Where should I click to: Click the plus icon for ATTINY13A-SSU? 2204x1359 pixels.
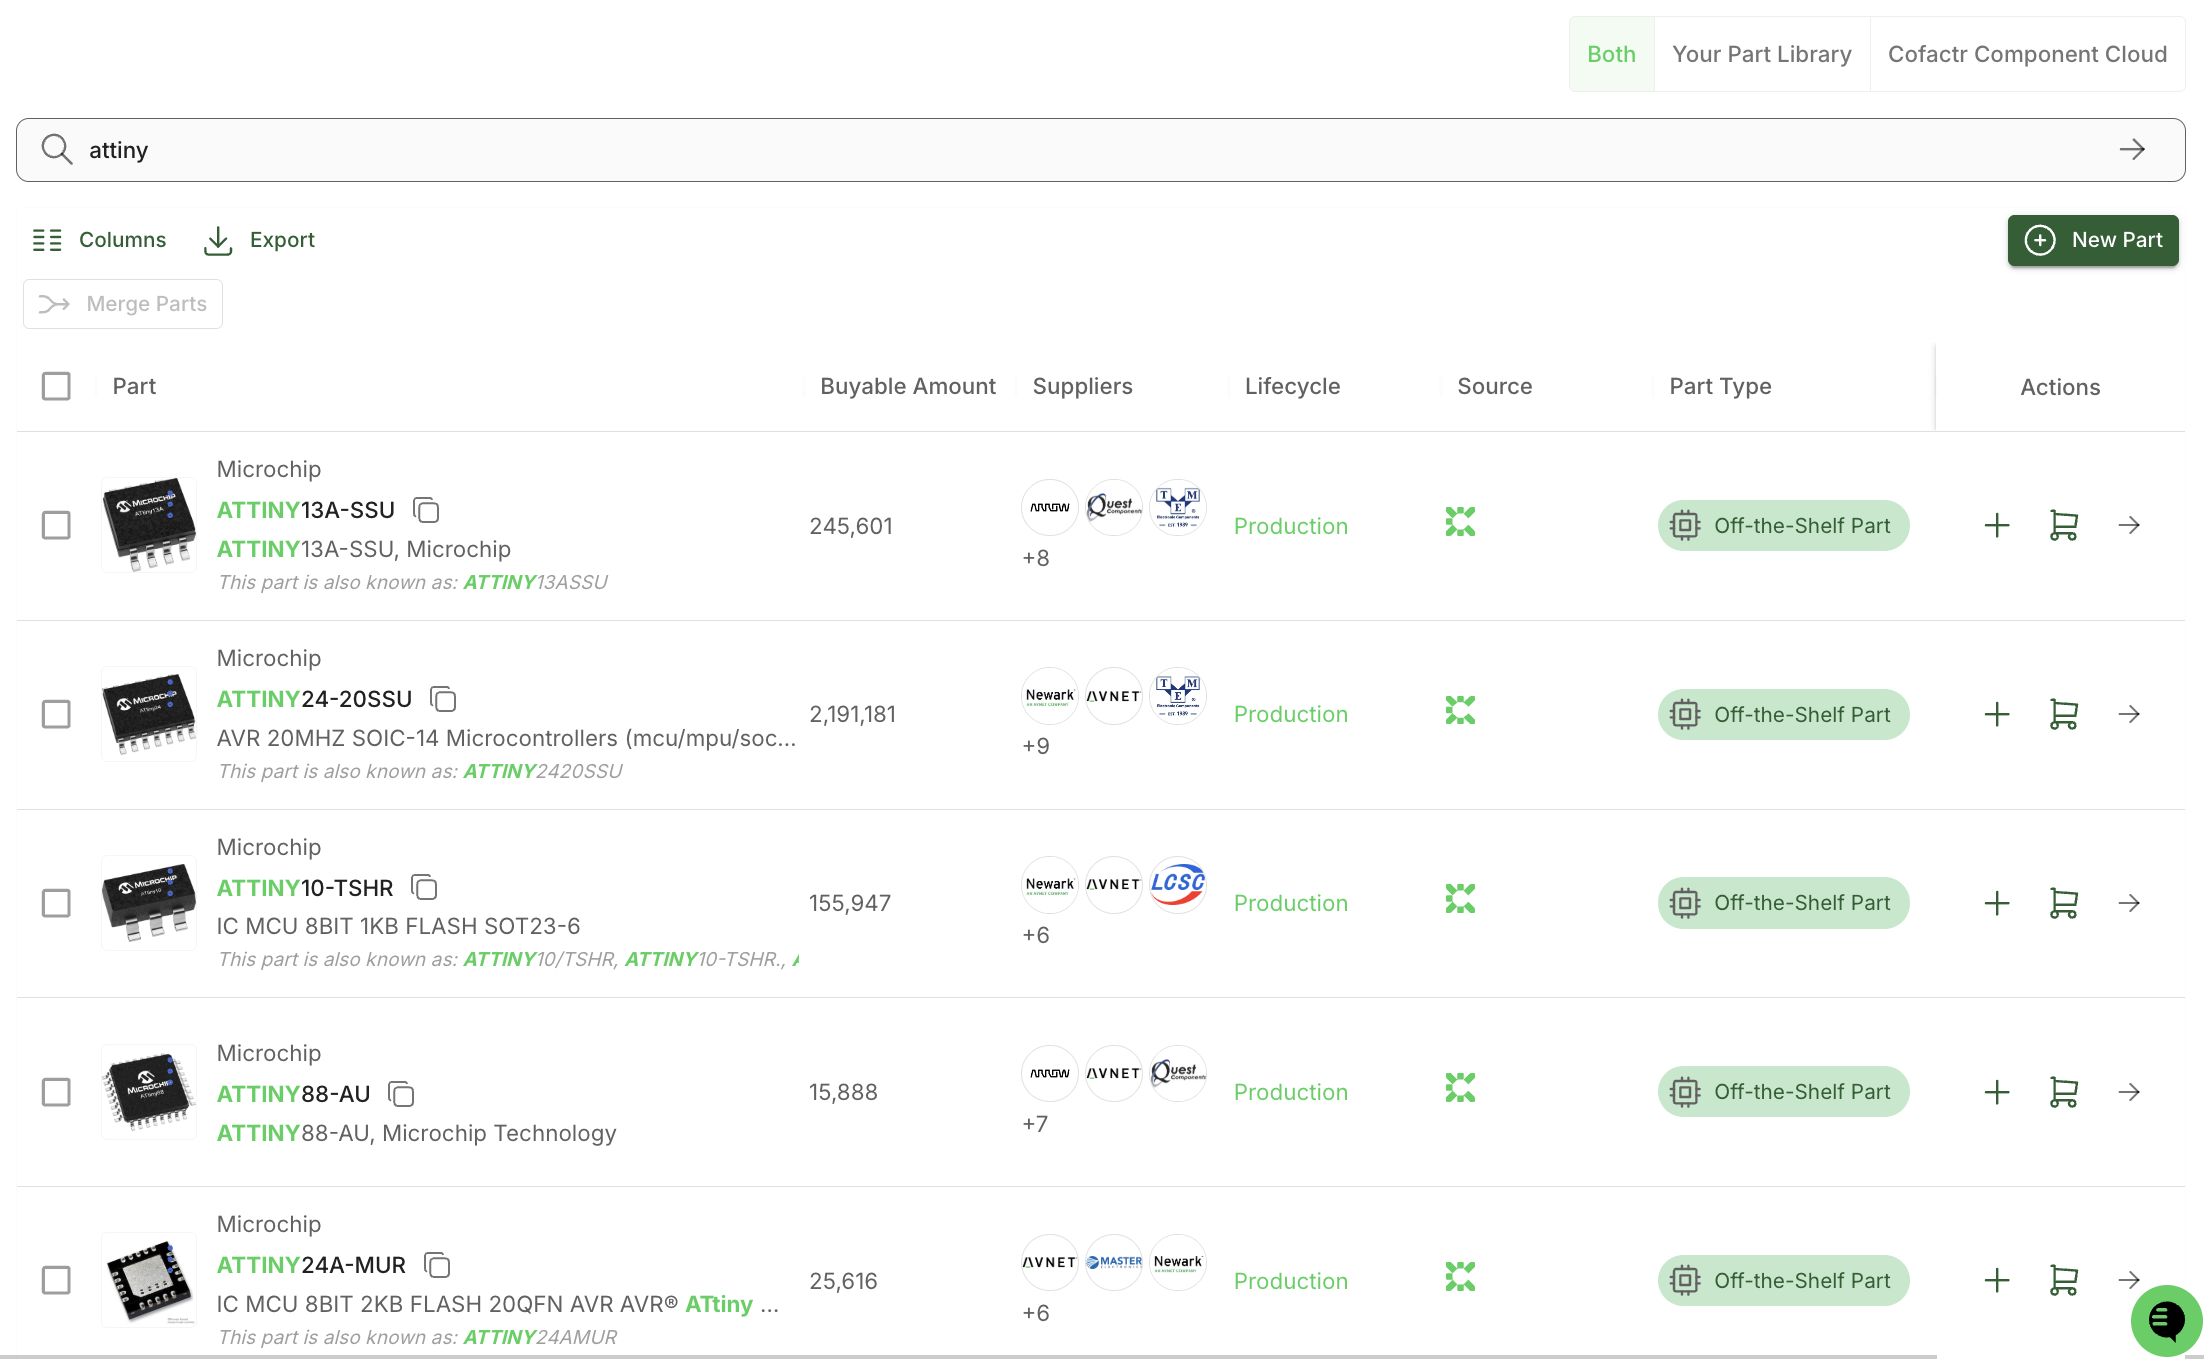pos(1997,525)
